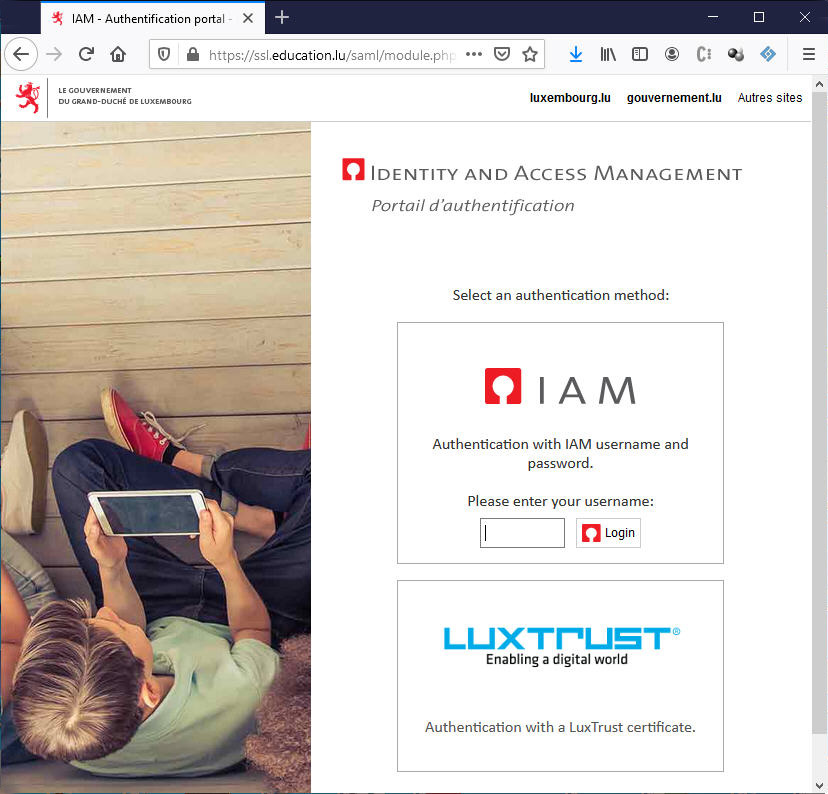The image size is (828, 794).
Task: Save page to Pocket
Action: [502, 54]
